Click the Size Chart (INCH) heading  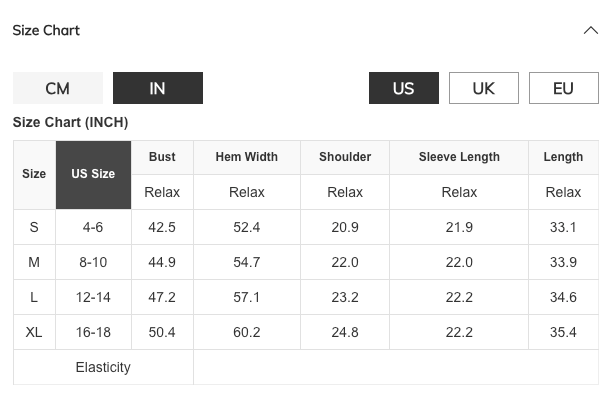pos(70,123)
